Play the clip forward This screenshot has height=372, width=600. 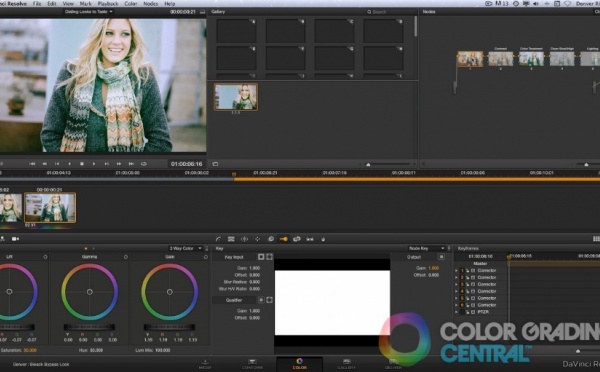coord(94,164)
